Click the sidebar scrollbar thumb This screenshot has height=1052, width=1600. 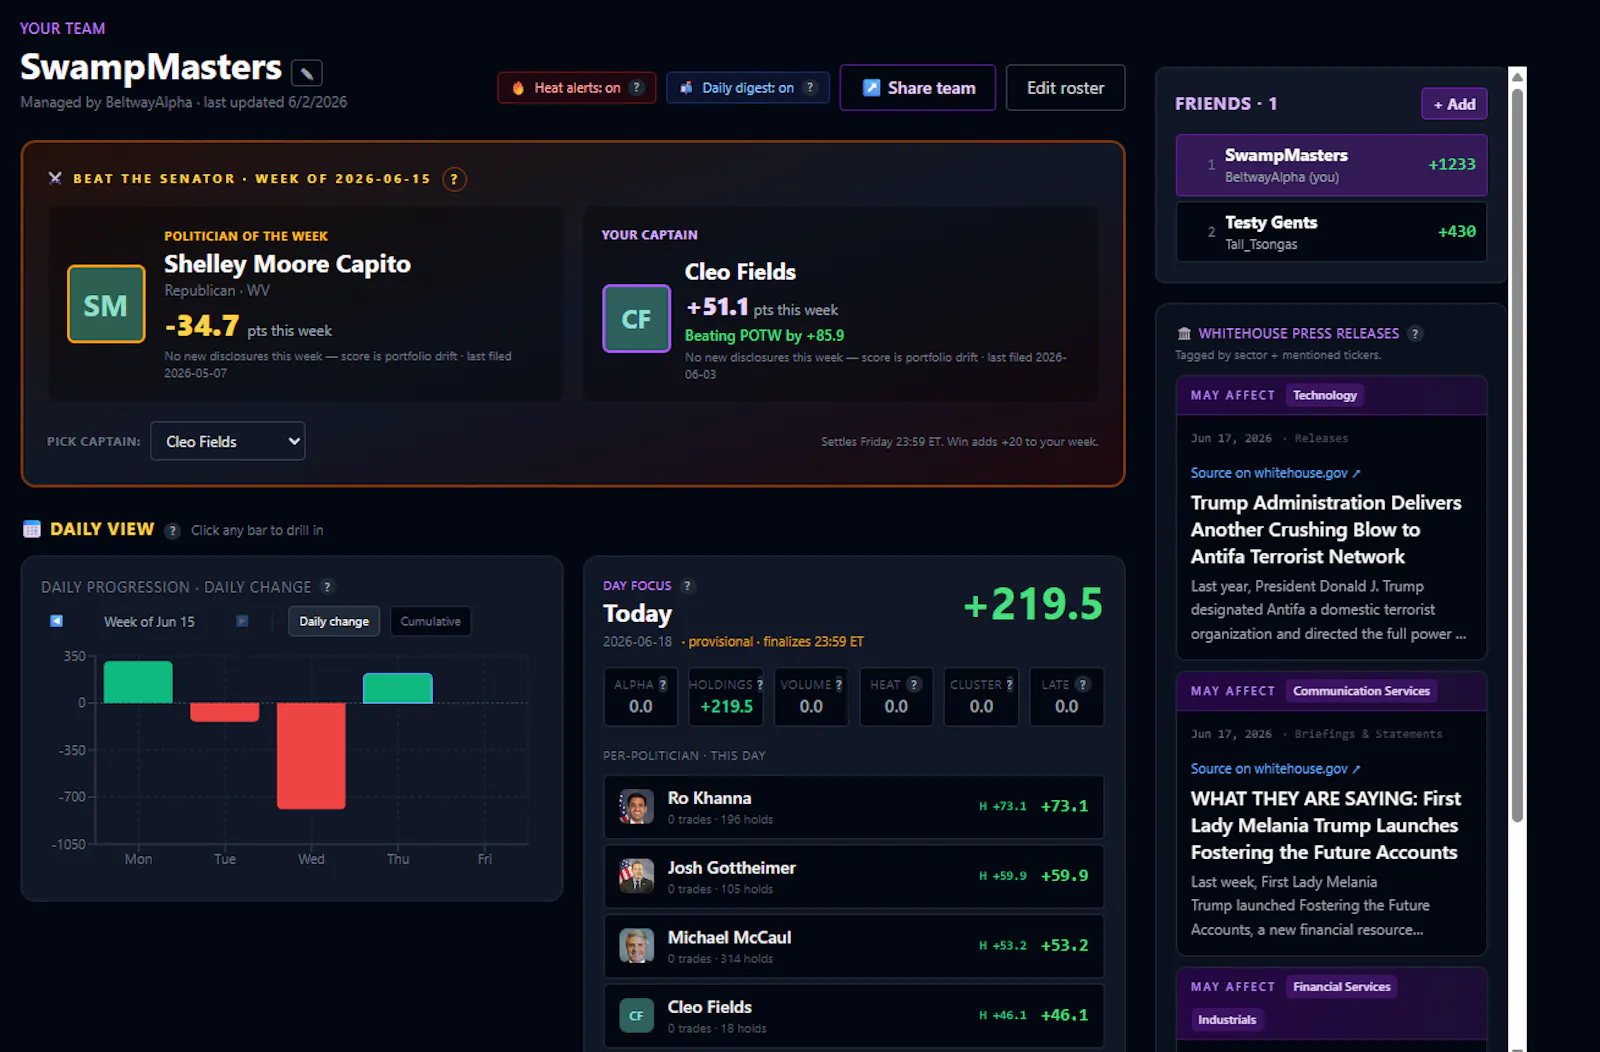click(1517, 455)
